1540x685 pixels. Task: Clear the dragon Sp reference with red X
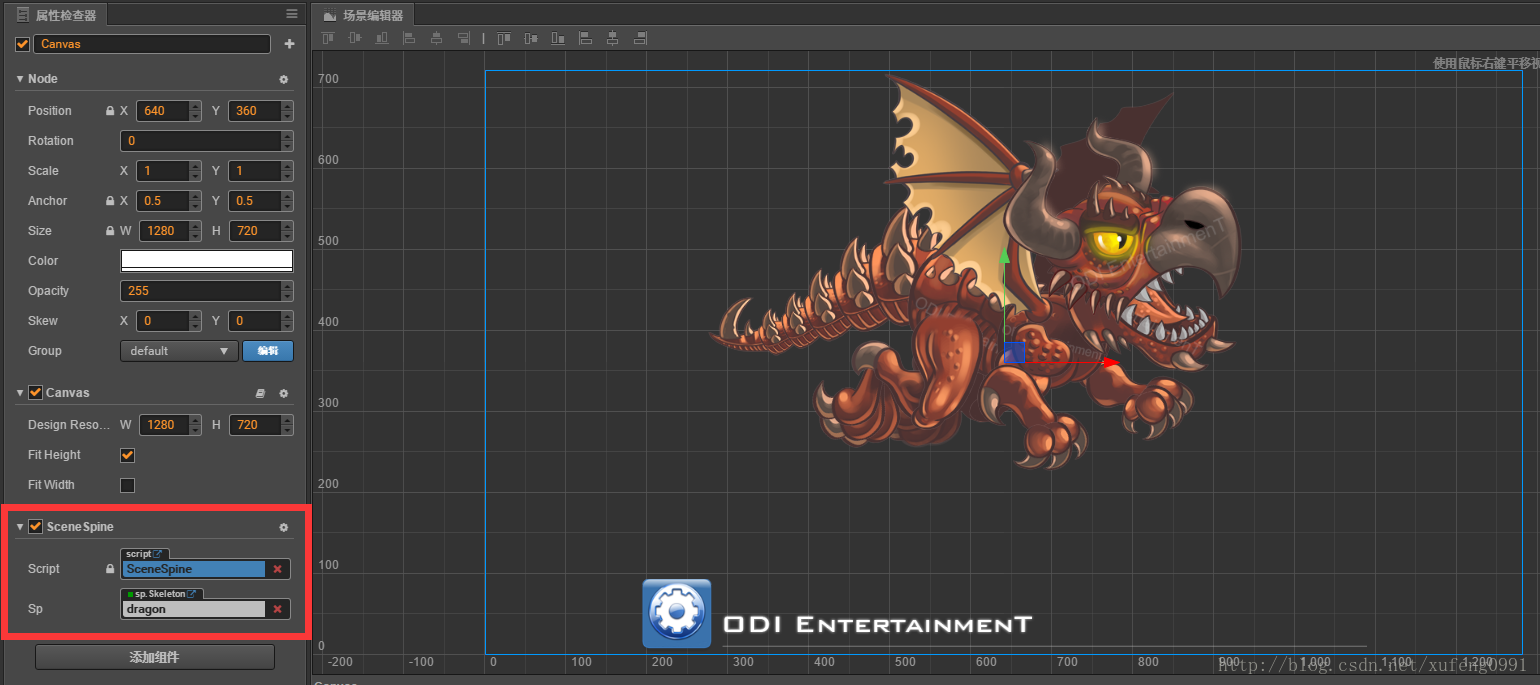click(277, 609)
